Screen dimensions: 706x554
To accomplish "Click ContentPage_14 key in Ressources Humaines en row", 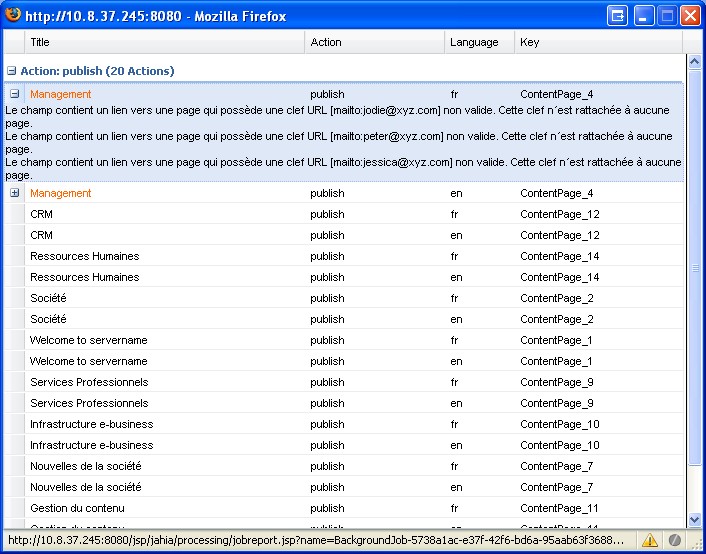I will coord(560,277).
